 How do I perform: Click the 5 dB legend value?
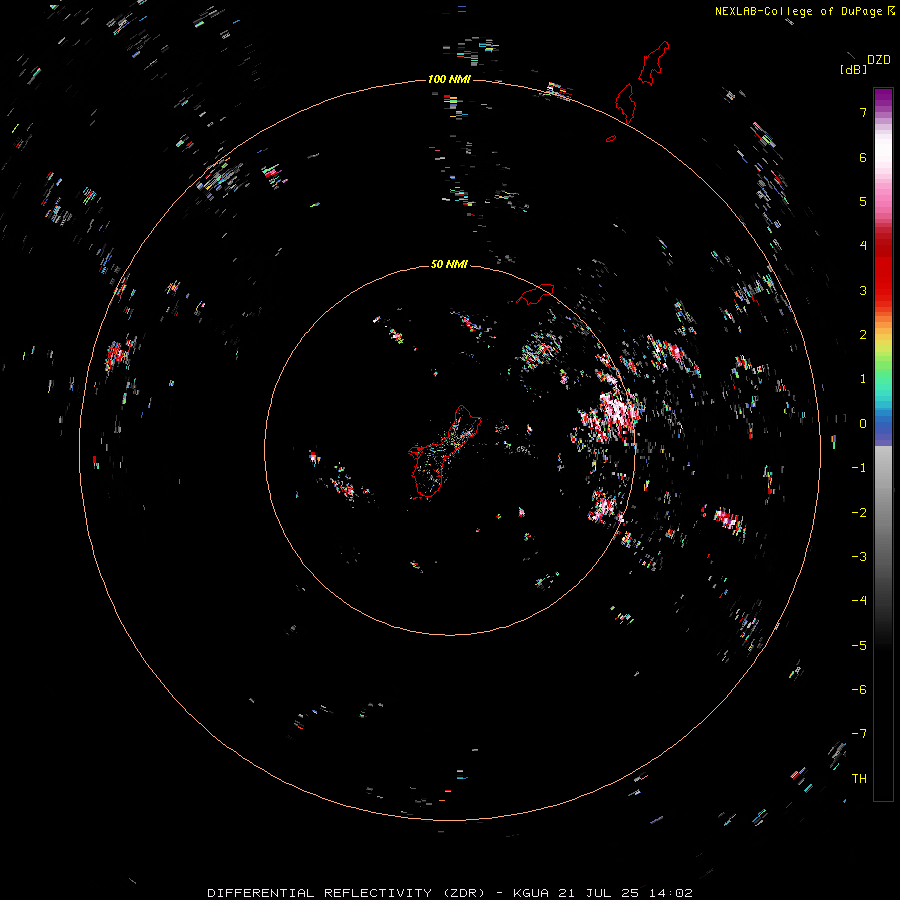(863, 201)
